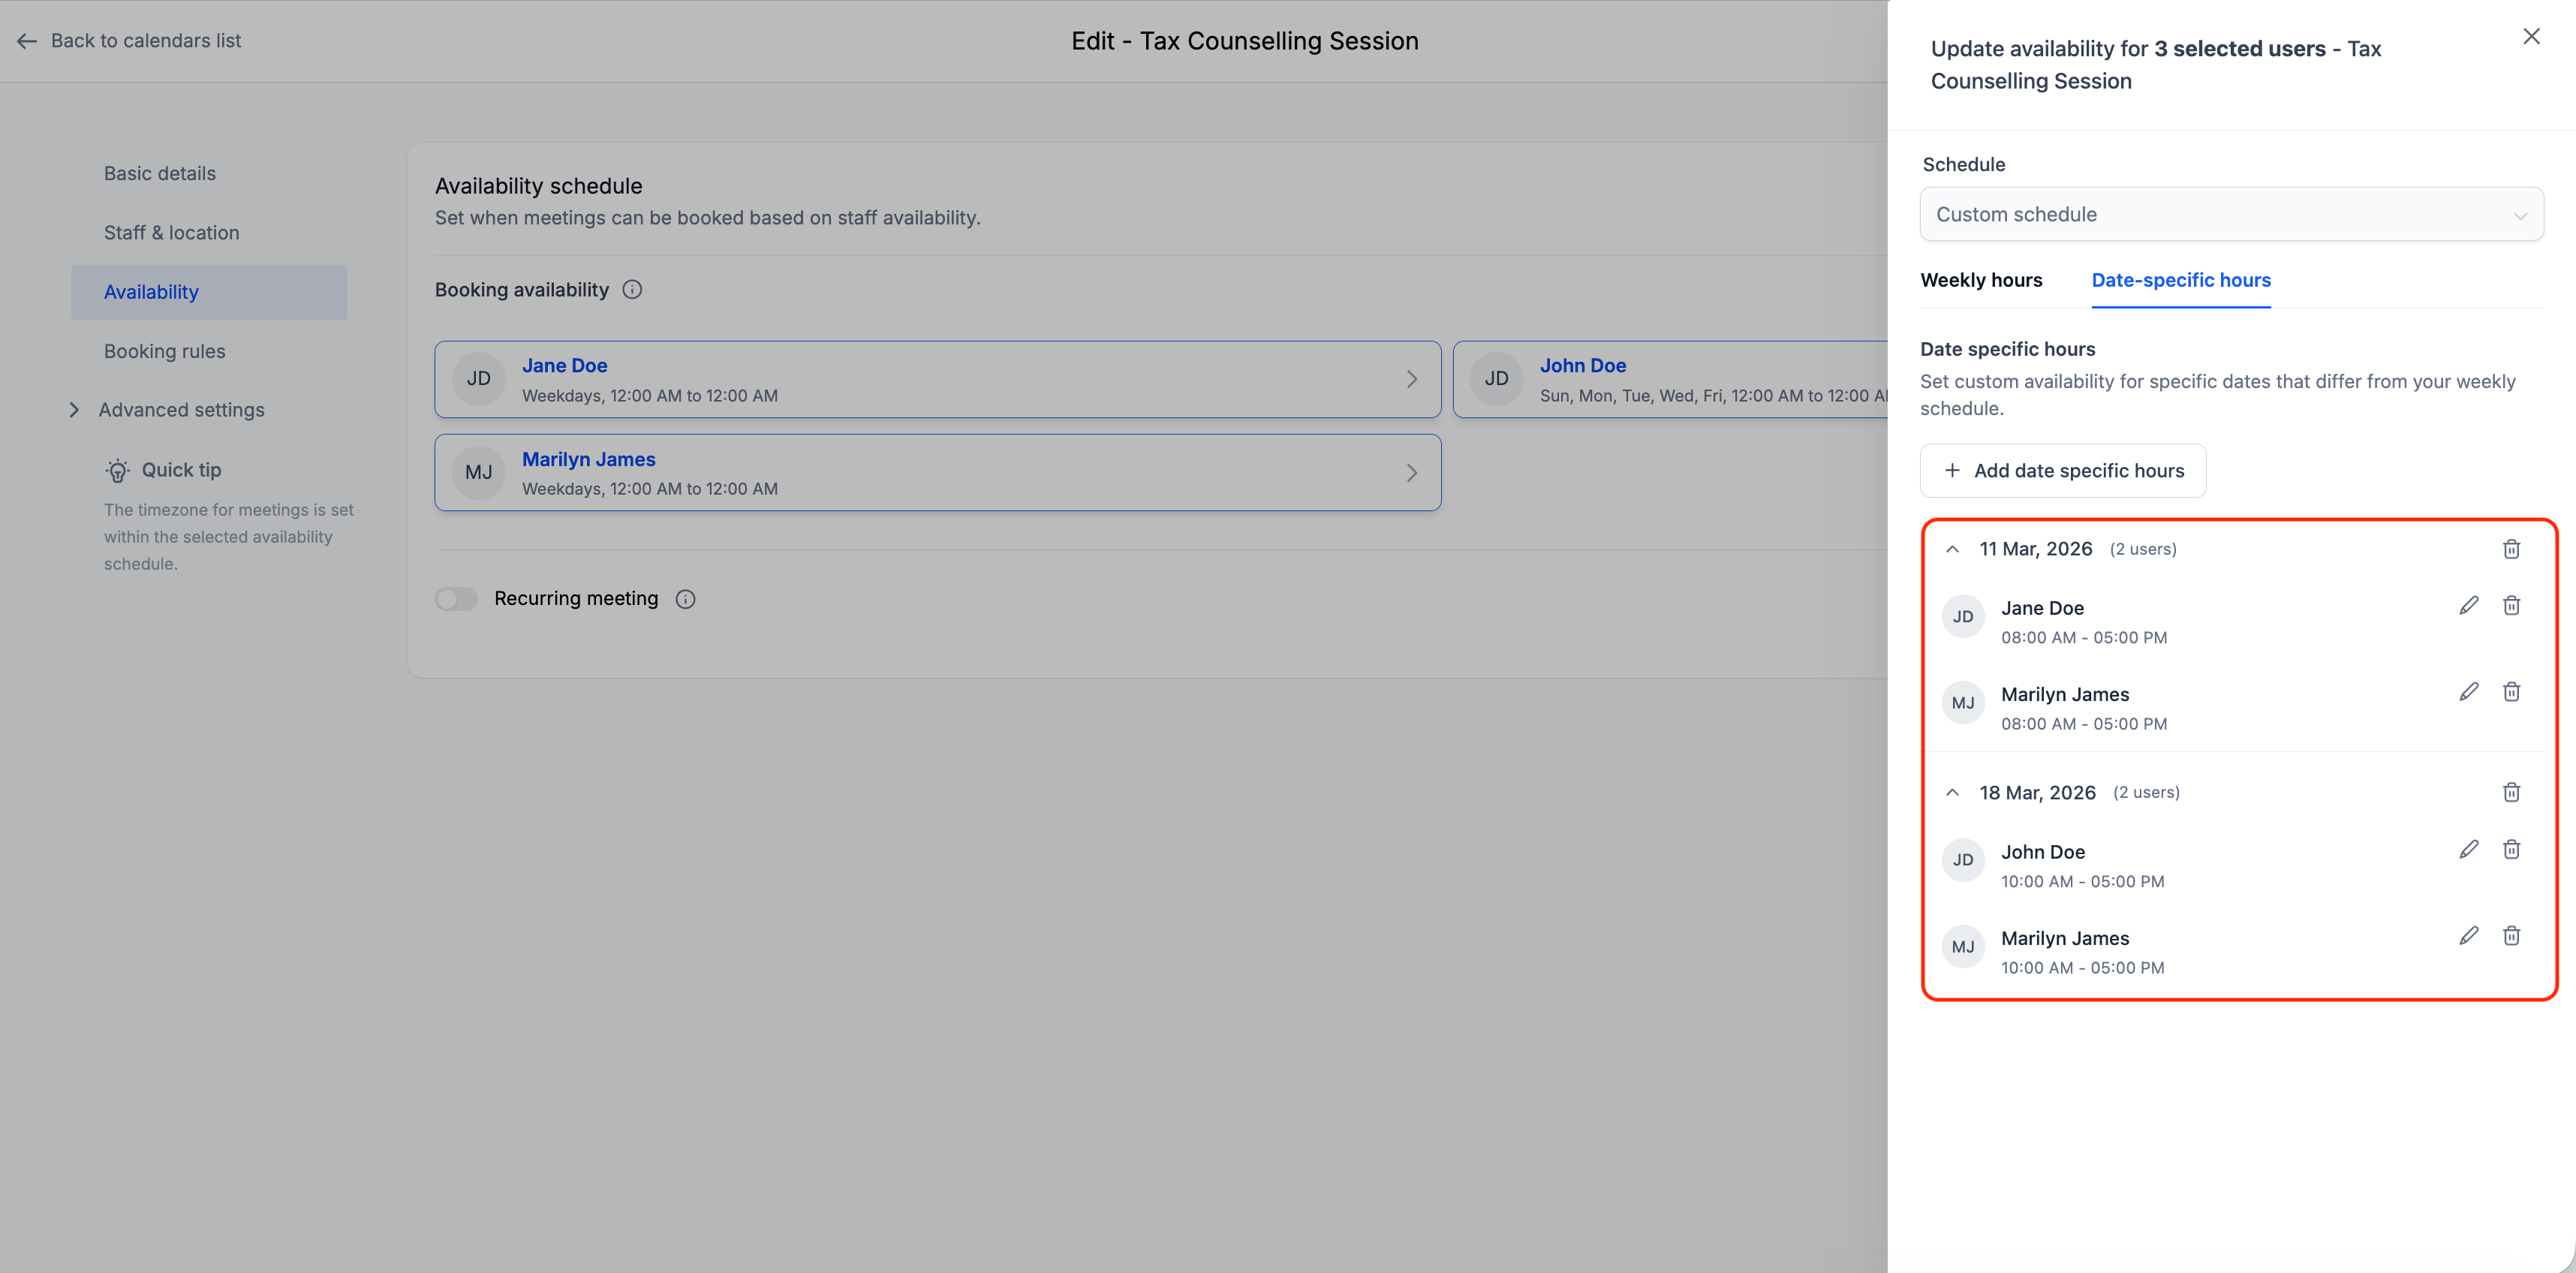Collapse the 11 Mar, 2026 section
Image resolution: width=2576 pixels, height=1273 pixels.
click(1951, 549)
